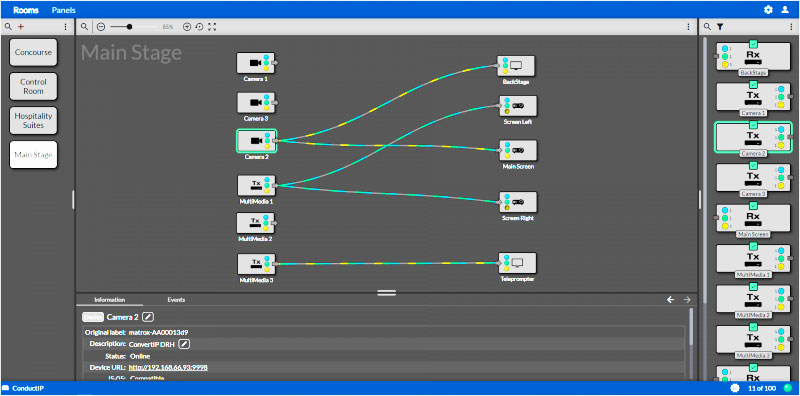Click the '11 of 100' device count
Viewport: 800px width, 396px height.
(762, 388)
